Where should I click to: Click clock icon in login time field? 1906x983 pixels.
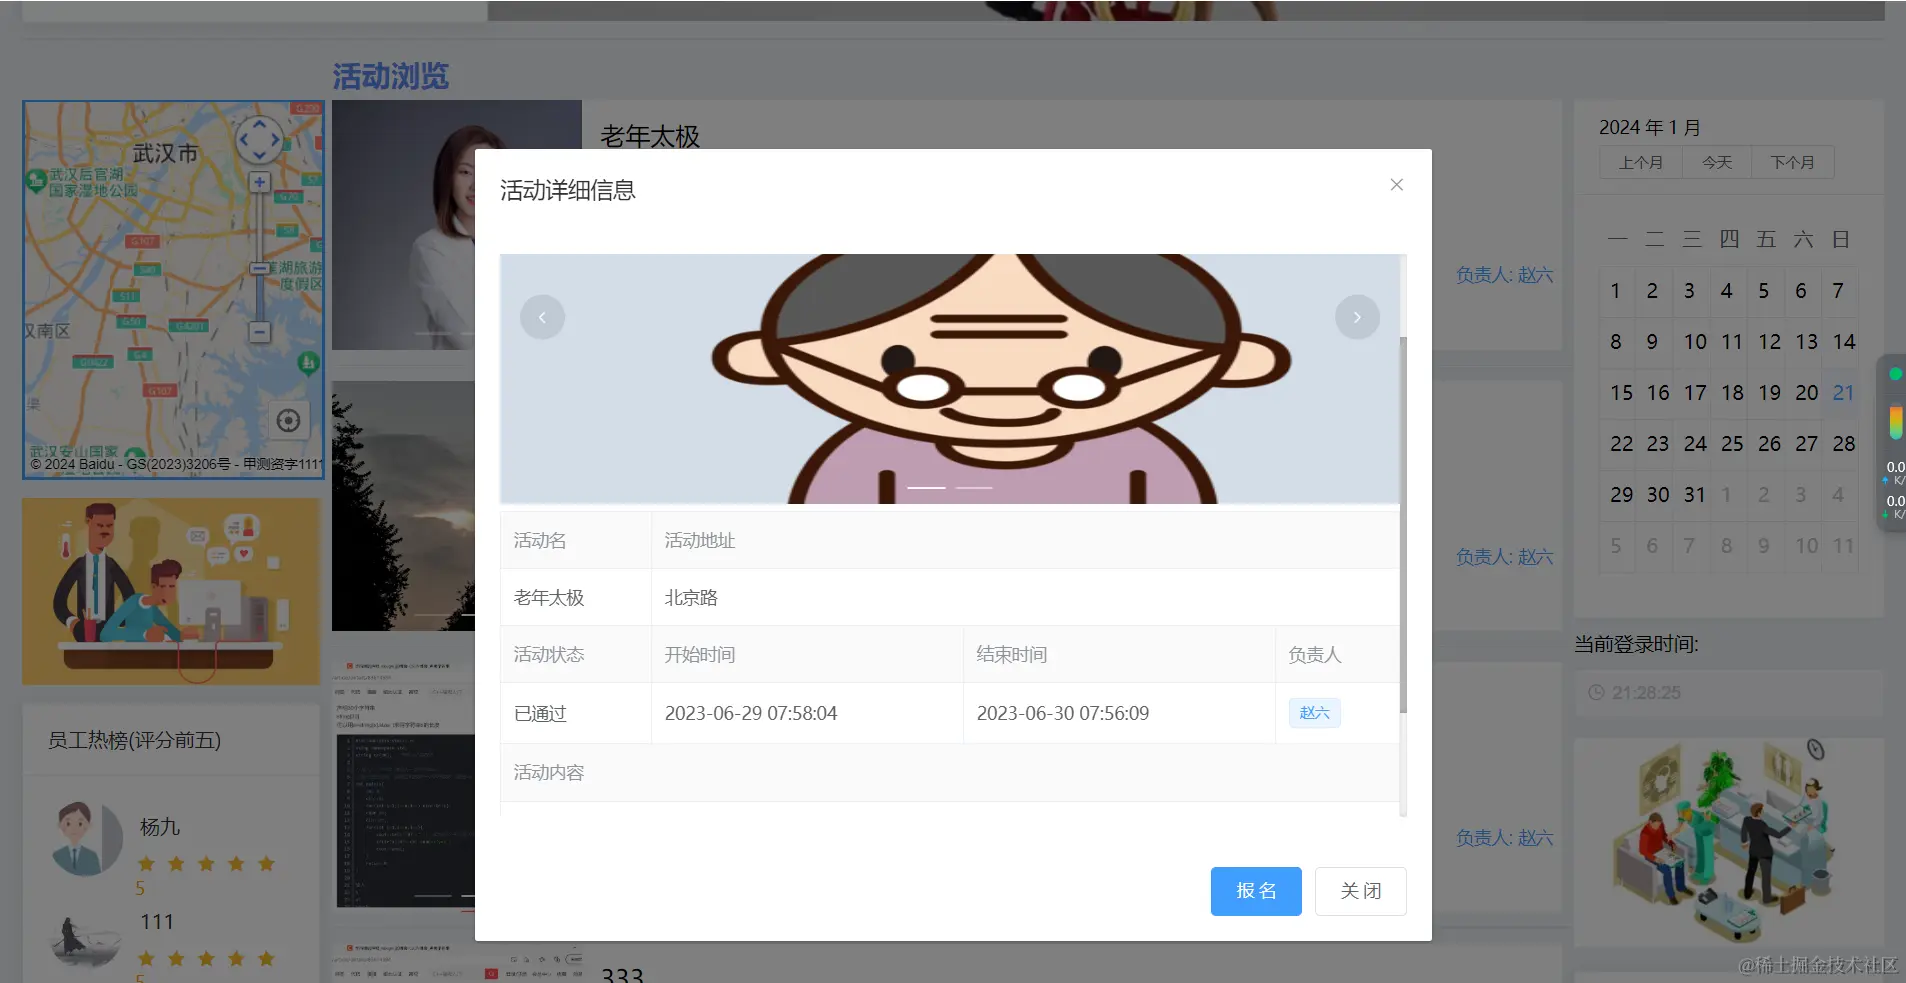(x=1596, y=692)
